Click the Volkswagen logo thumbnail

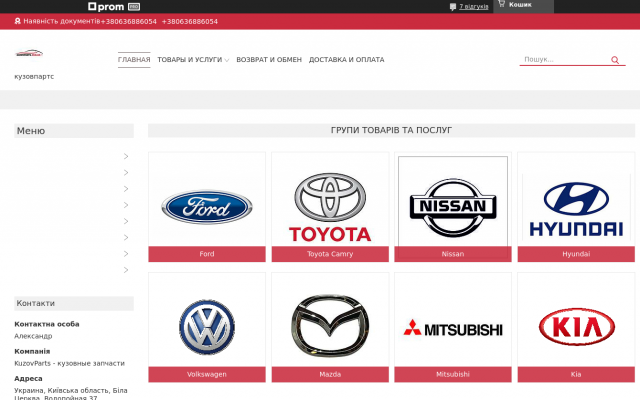point(207,327)
